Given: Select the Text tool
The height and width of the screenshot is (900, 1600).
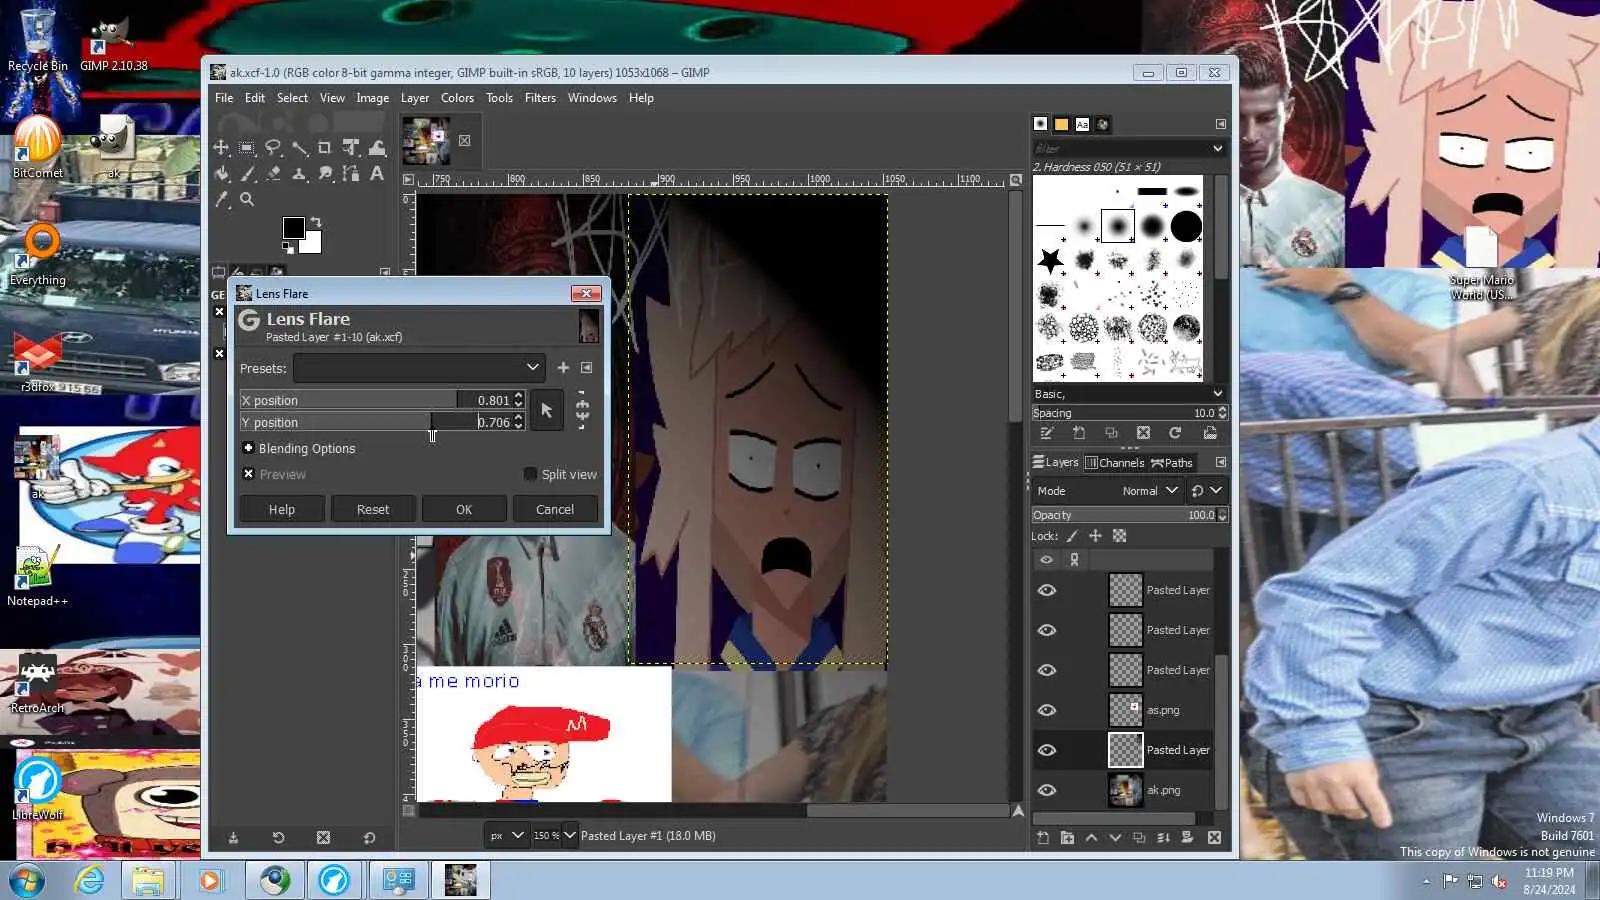Looking at the screenshot, I should [377, 174].
